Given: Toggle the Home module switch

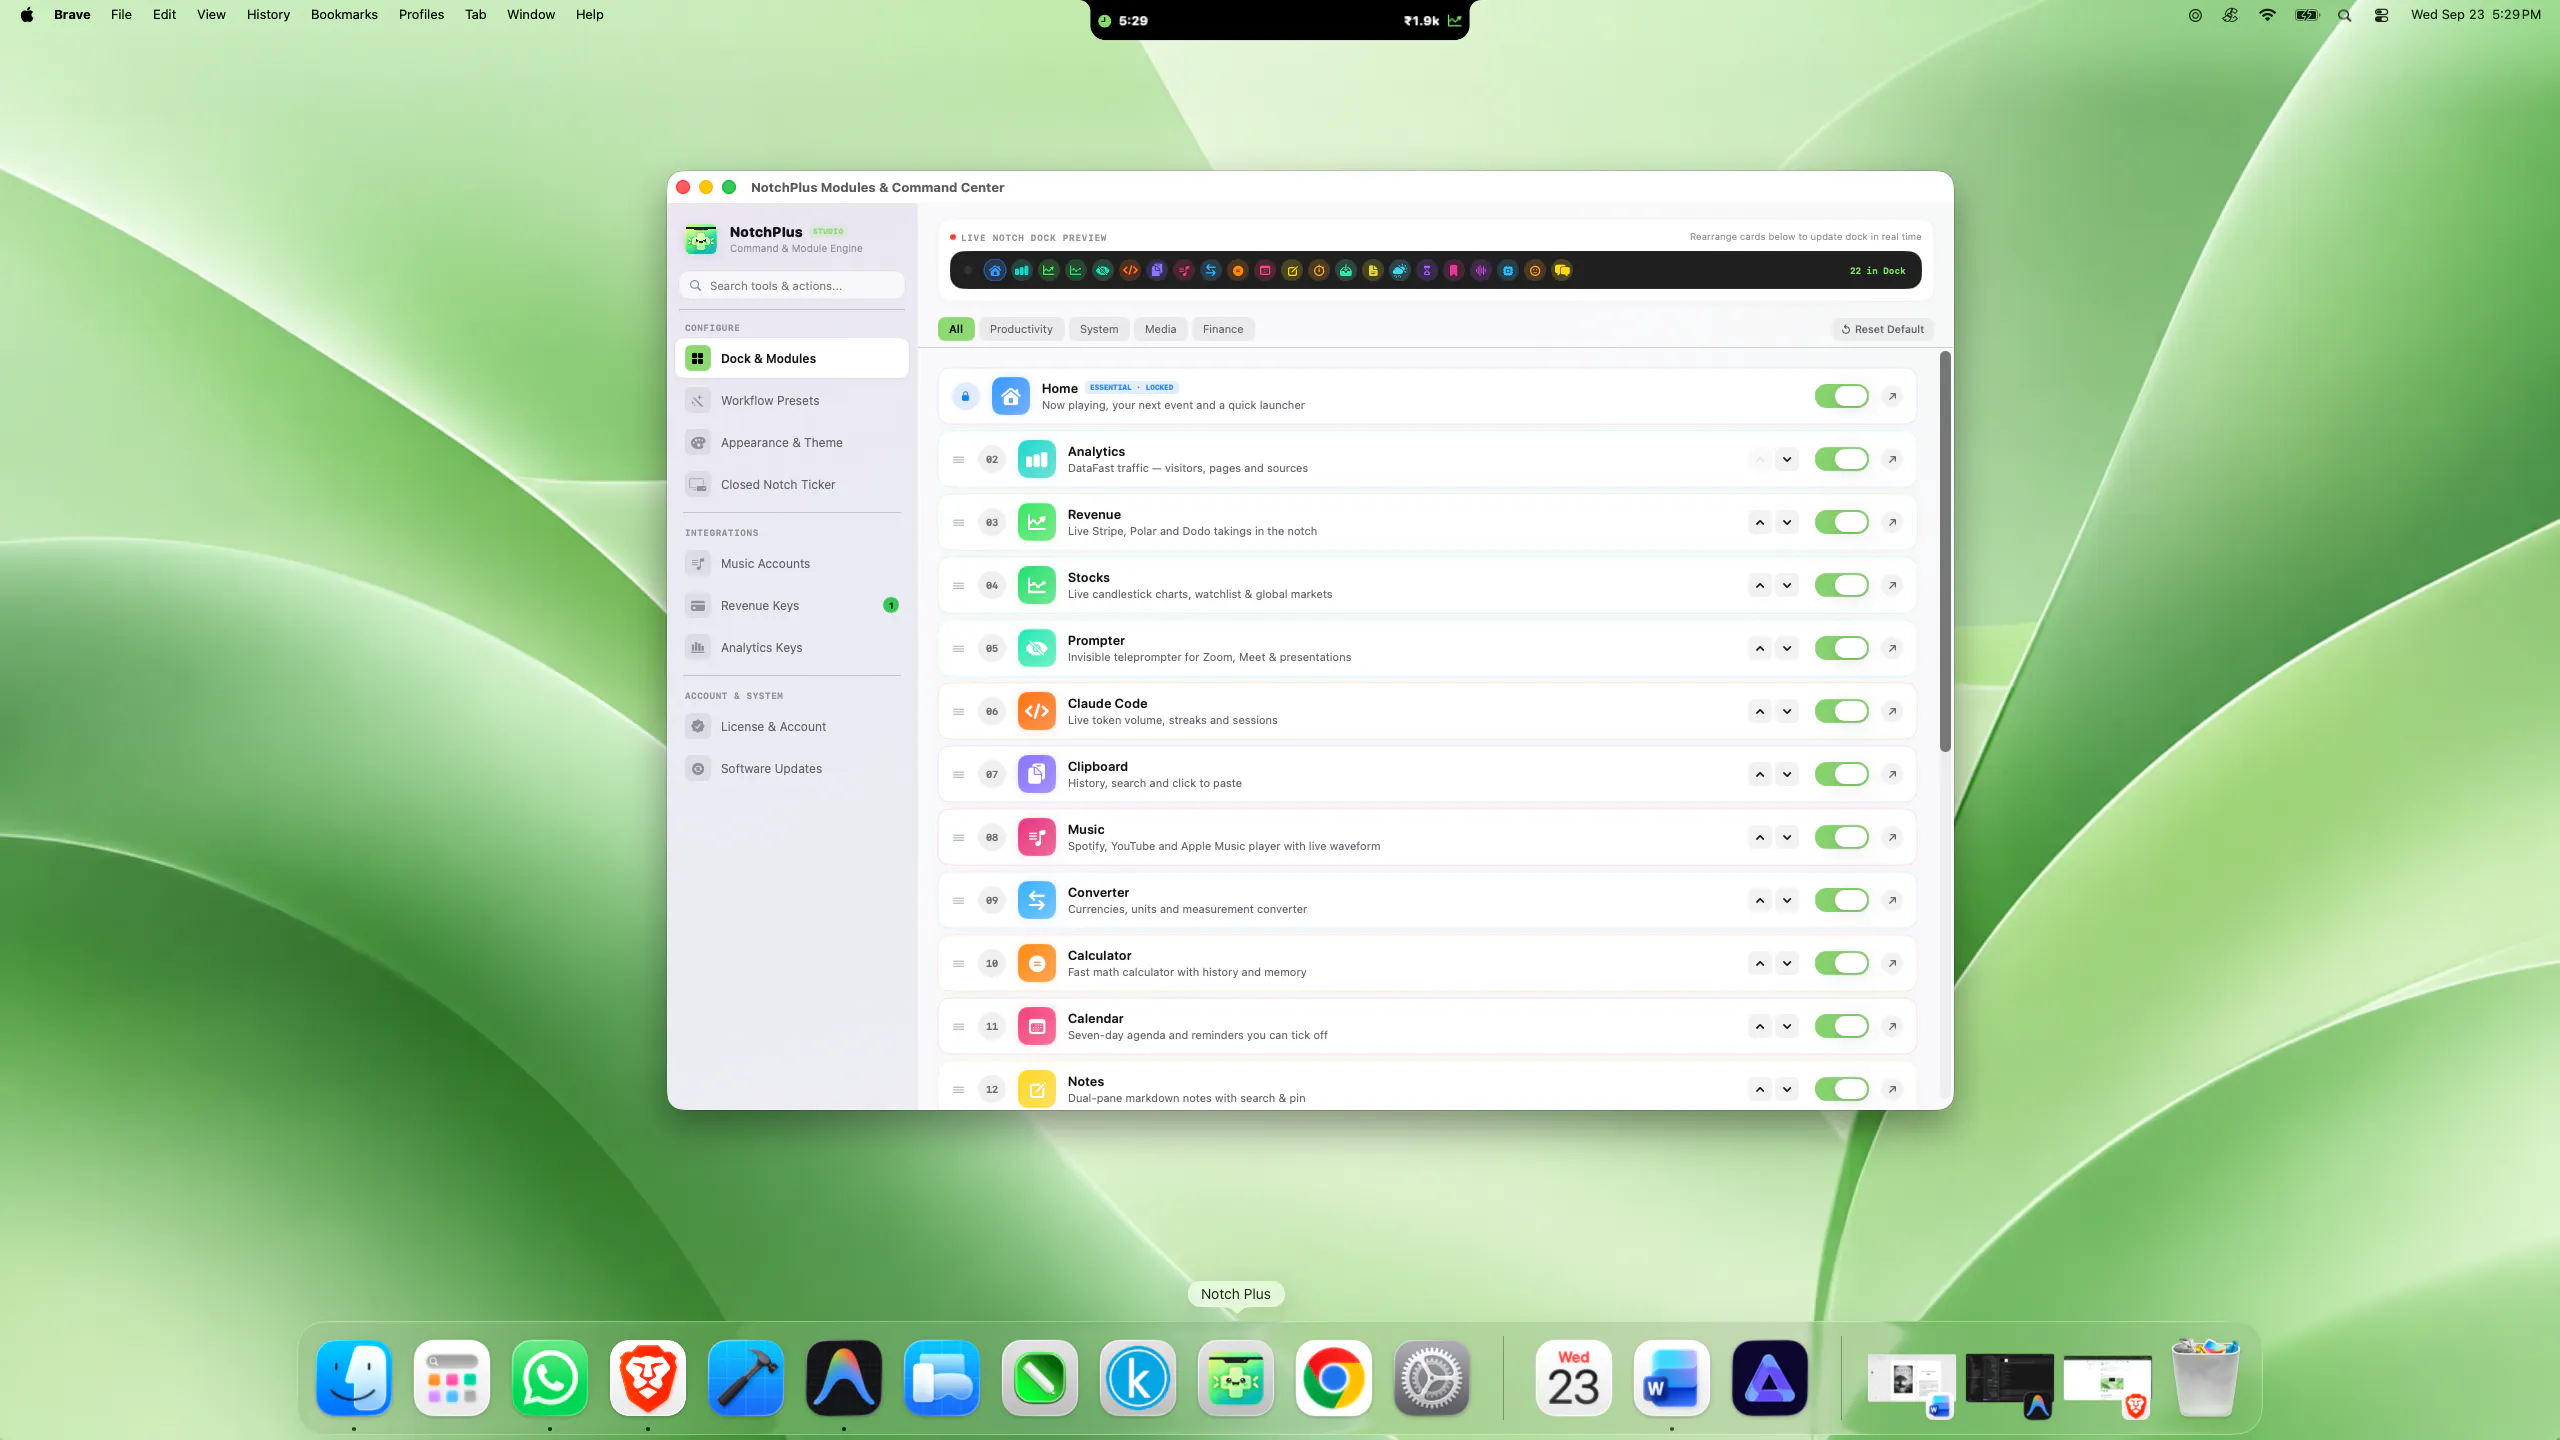Looking at the screenshot, I should tap(1841, 396).
